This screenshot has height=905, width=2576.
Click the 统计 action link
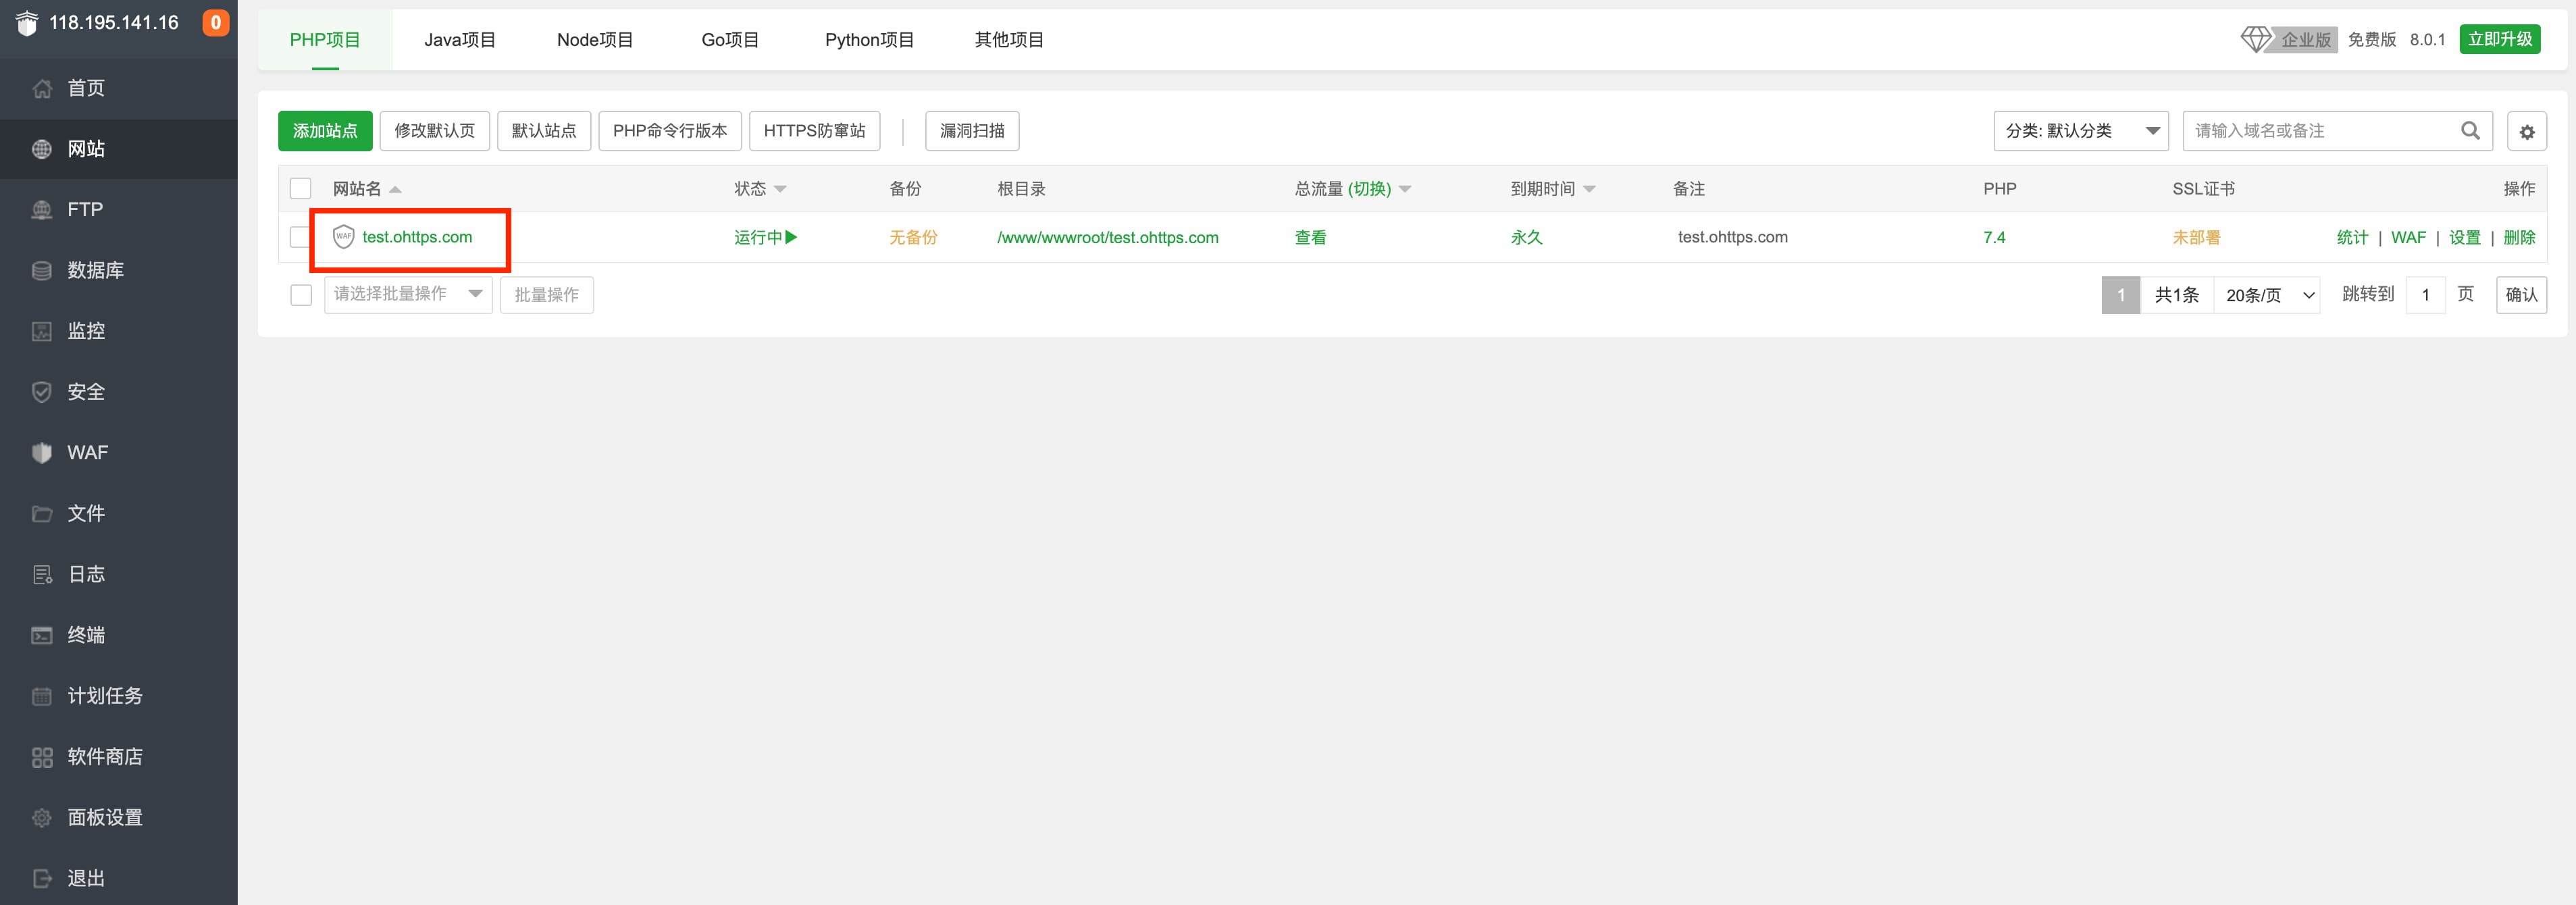2352,237
